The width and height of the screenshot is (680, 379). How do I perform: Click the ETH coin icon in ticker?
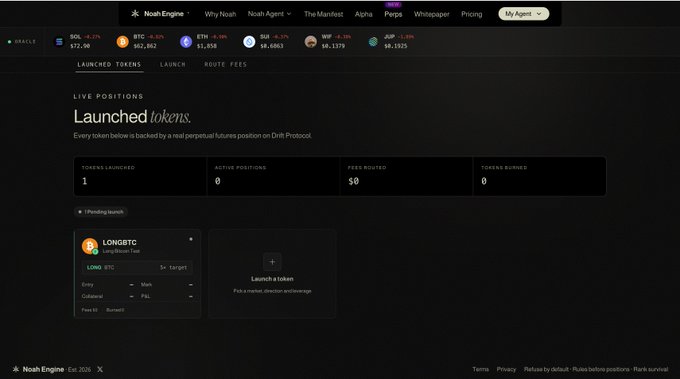(186, 42)
